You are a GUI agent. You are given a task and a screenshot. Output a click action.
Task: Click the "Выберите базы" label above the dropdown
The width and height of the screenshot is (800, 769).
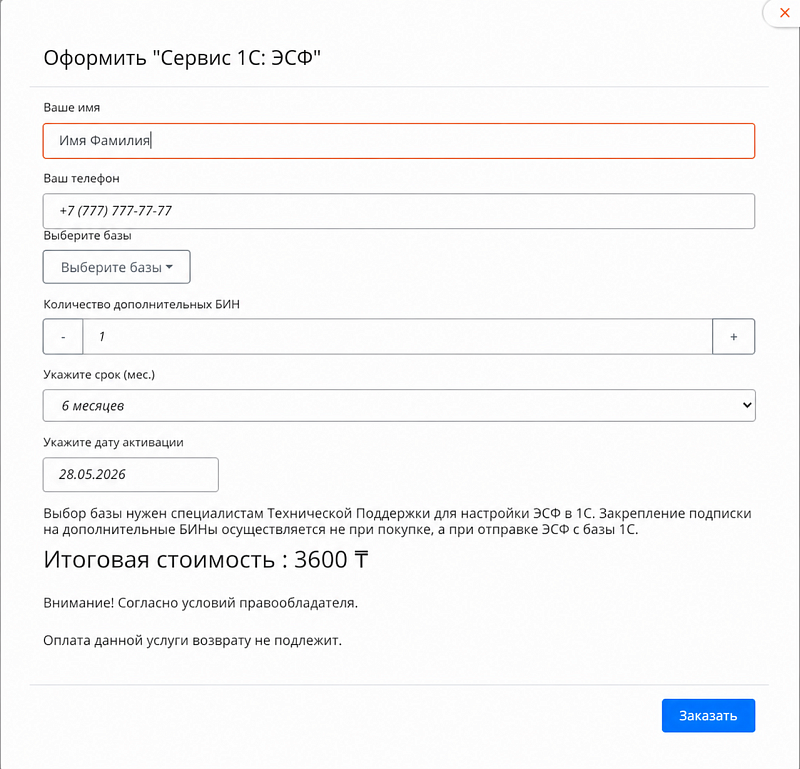pyautogui.click(x=87, y=236)
